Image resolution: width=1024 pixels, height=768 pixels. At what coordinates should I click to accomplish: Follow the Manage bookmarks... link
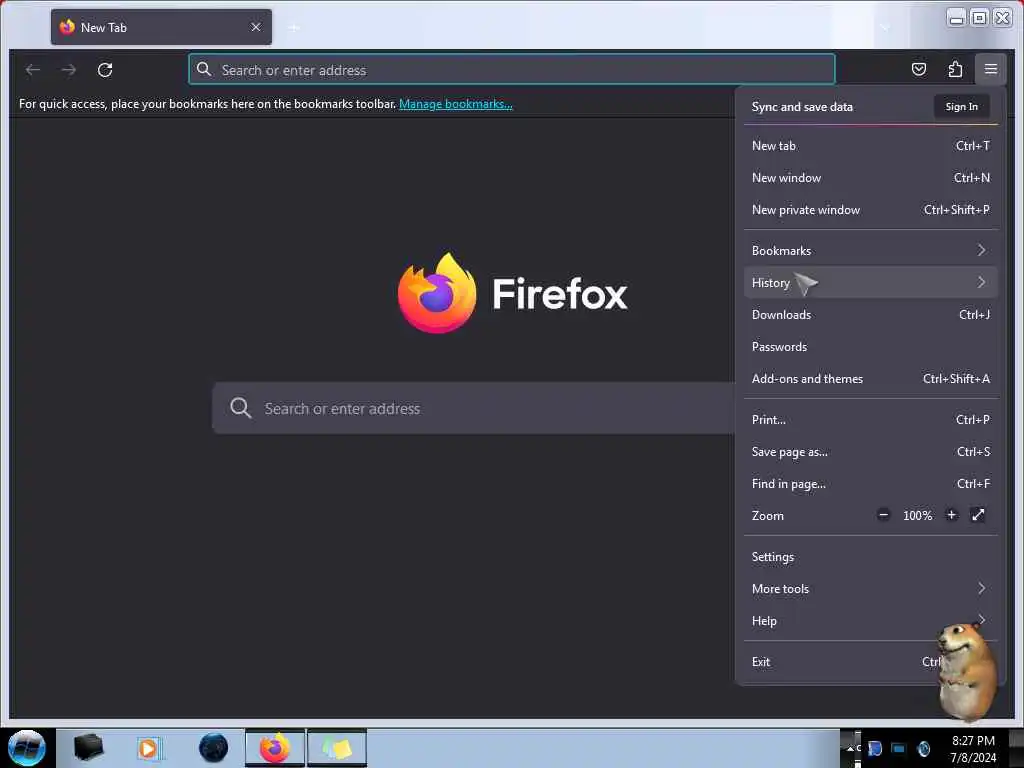[x=456, y=104]
